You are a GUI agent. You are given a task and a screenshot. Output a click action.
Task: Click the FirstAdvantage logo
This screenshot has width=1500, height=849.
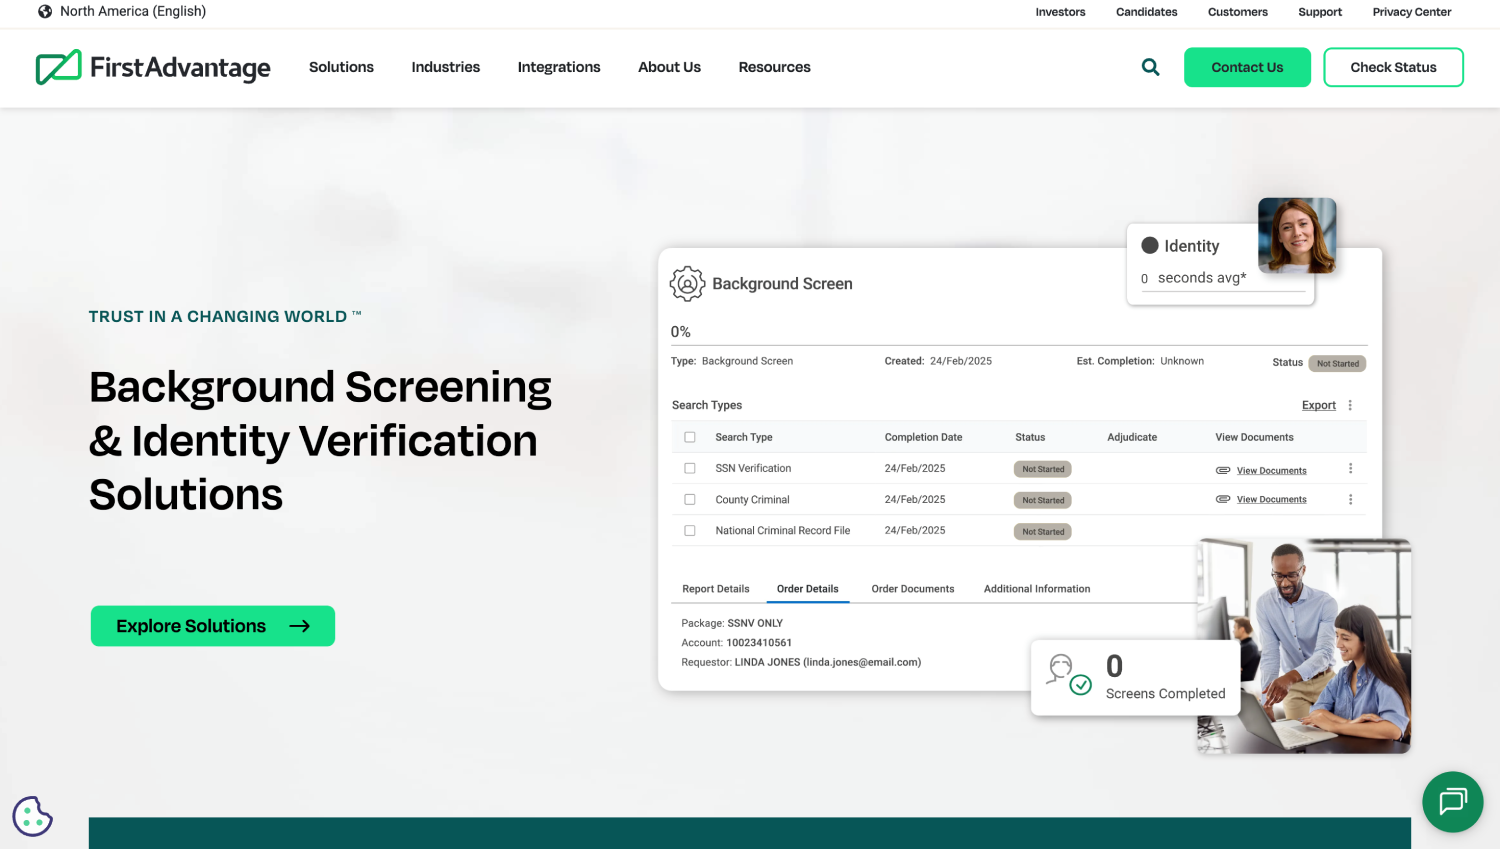(153, 67)
